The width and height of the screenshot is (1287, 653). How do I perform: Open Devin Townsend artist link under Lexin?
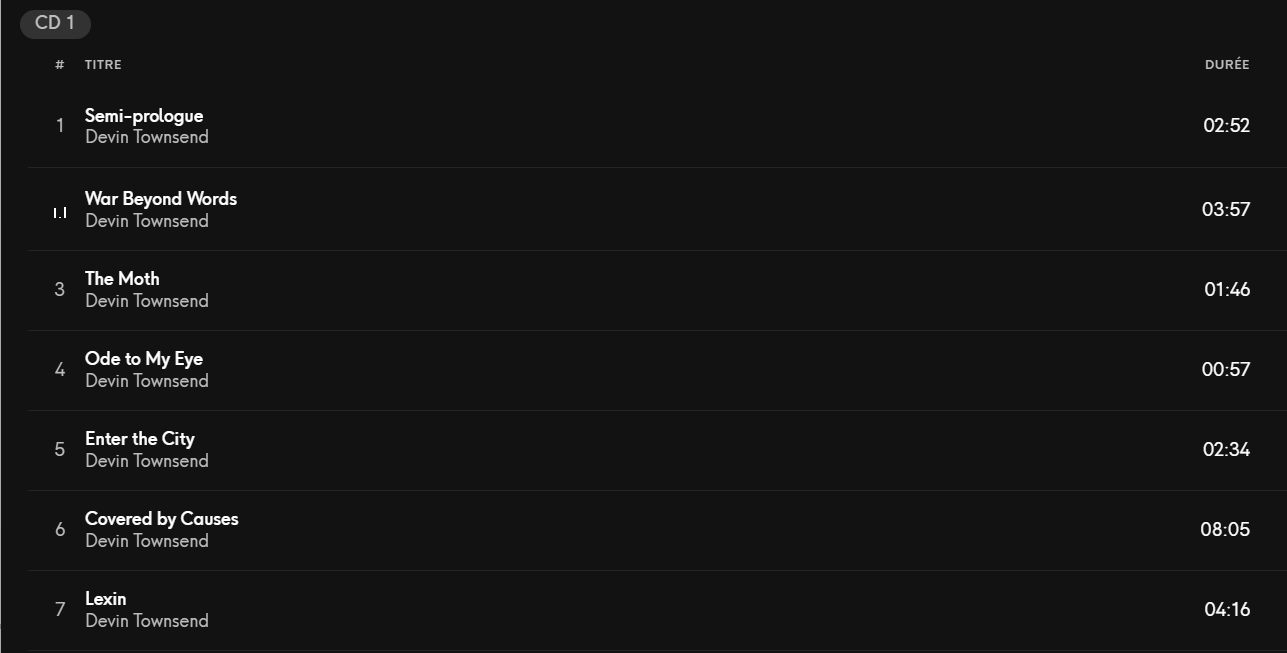pyautogui.click(x=147, y=621)
